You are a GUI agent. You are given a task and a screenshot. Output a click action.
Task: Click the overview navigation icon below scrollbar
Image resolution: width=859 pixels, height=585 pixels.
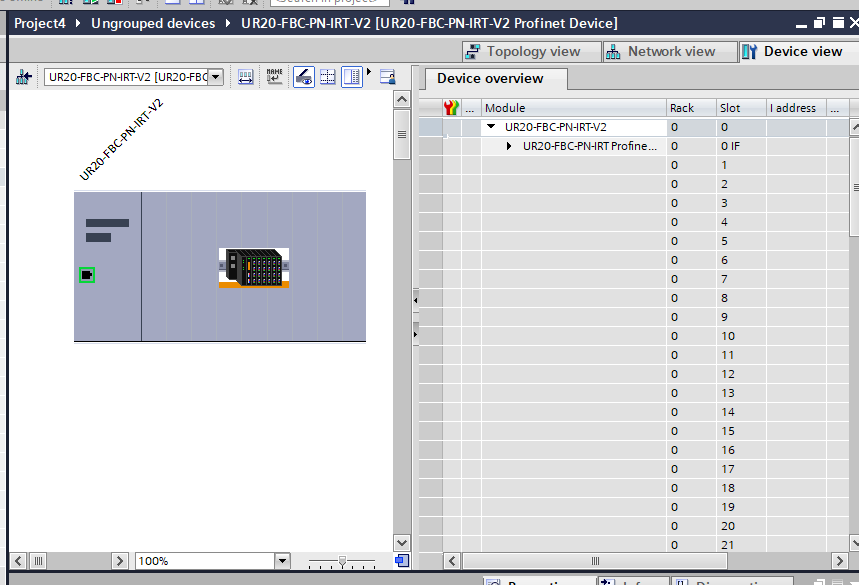pos(402,561)
